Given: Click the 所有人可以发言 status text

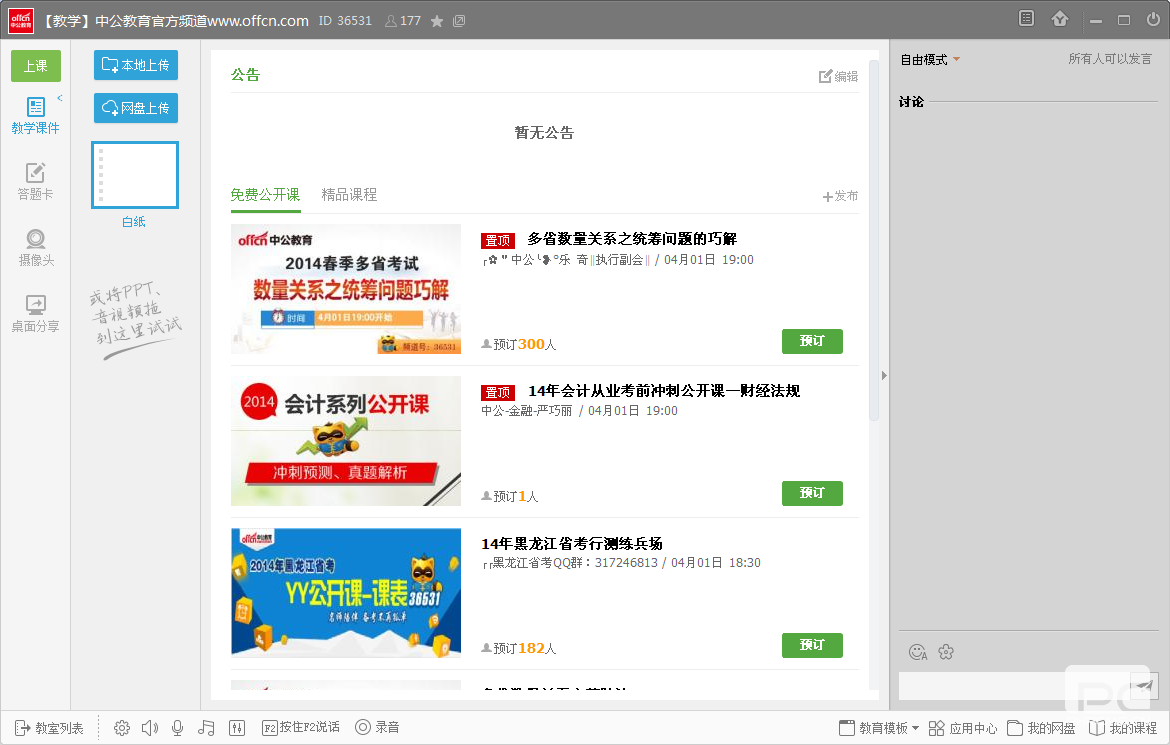Looking at the screenshot, I should [1110, 59].
